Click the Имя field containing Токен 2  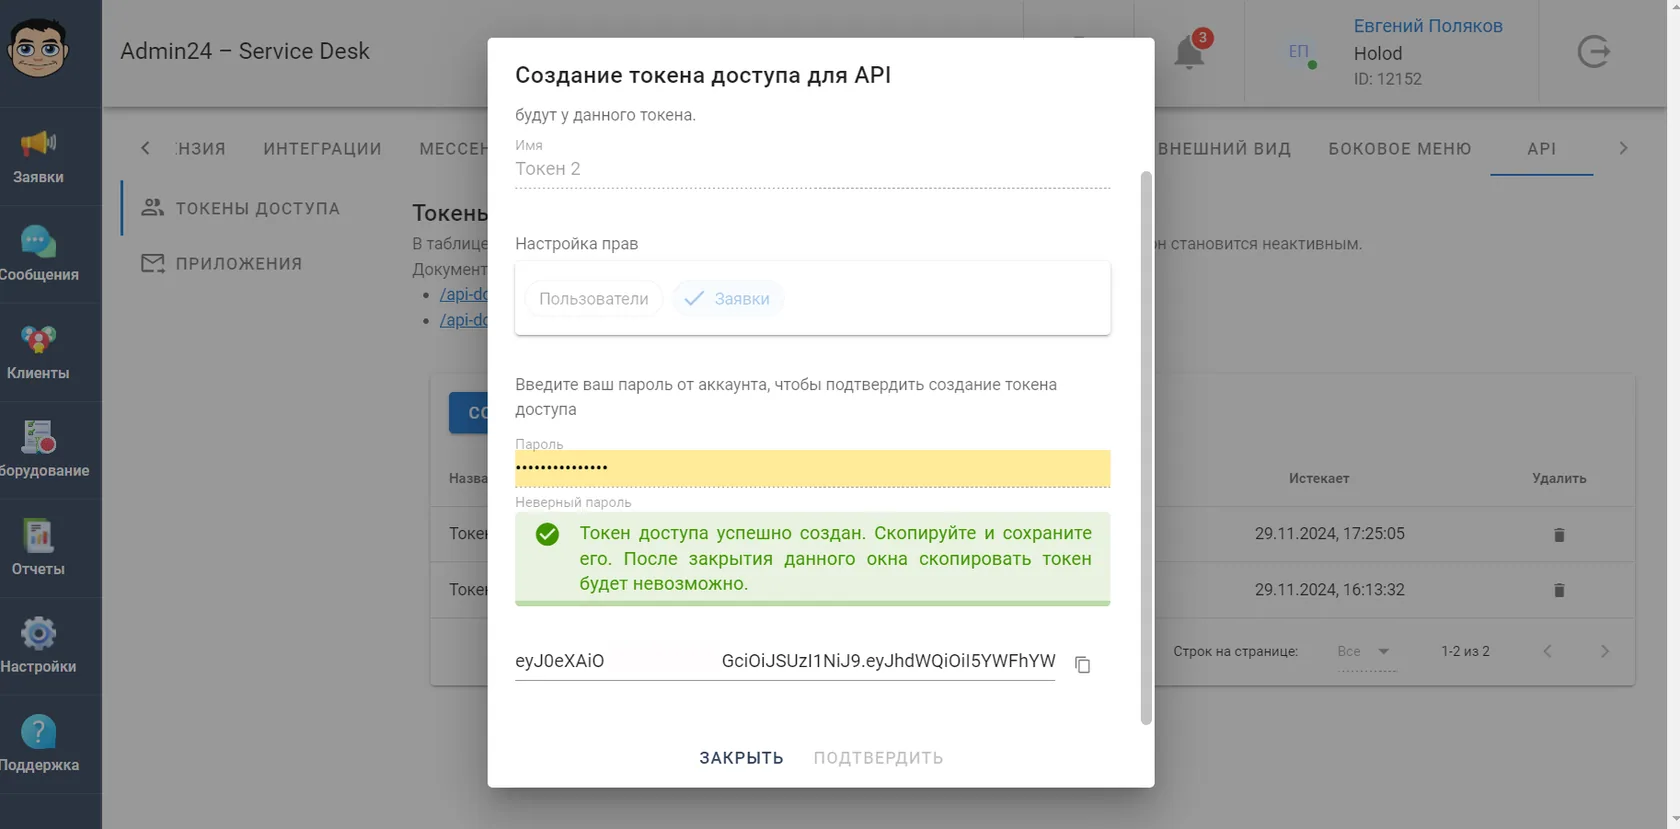812,169
